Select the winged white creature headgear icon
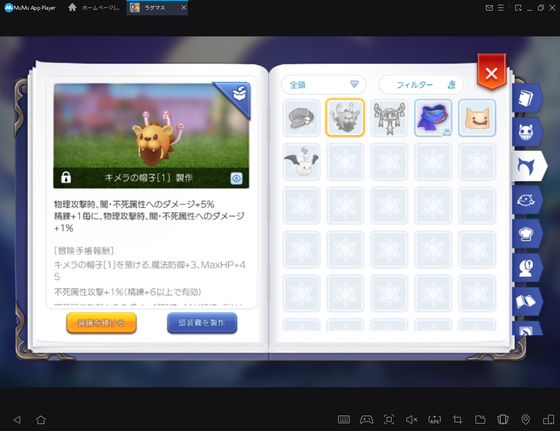Screen dimensions: 560x431 [301, 162]
